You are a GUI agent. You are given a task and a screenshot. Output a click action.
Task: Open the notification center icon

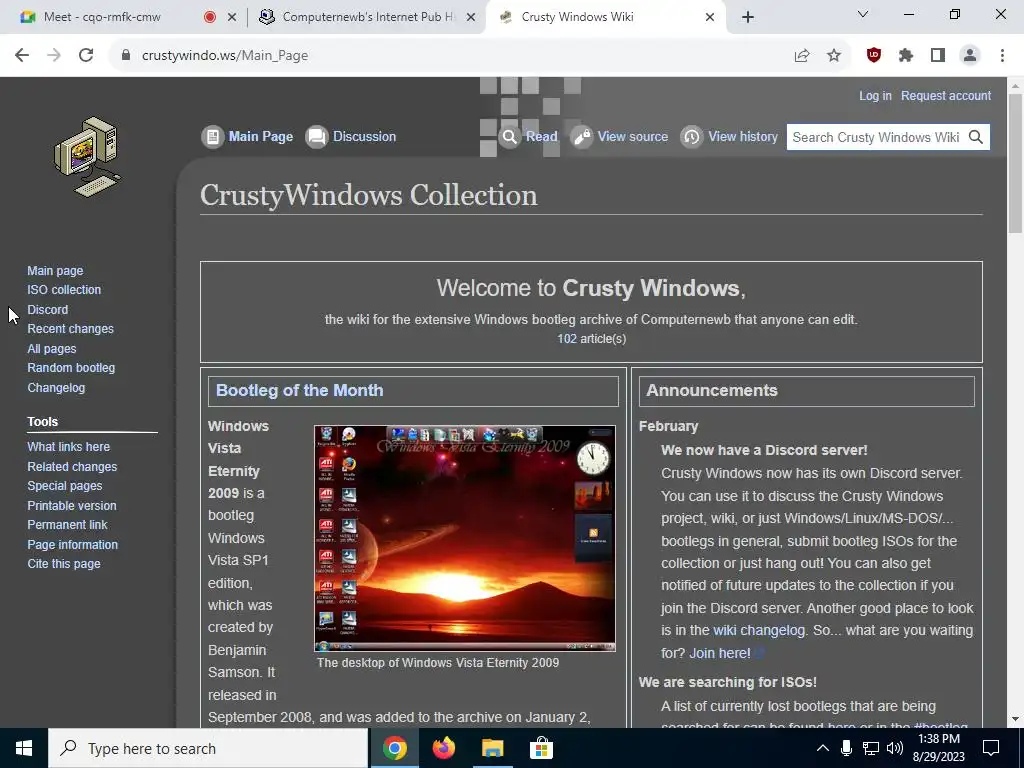click(991, 748)
